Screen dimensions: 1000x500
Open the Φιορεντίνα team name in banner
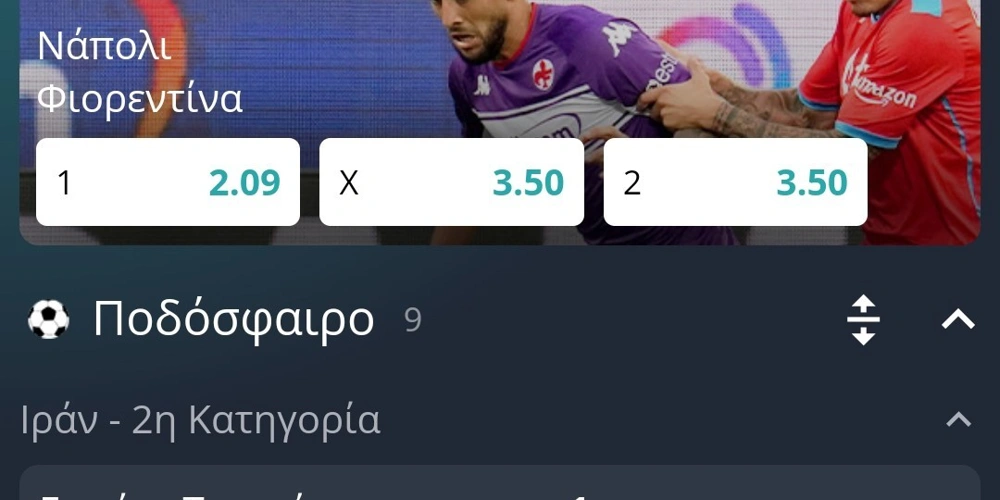pos(140,99)
